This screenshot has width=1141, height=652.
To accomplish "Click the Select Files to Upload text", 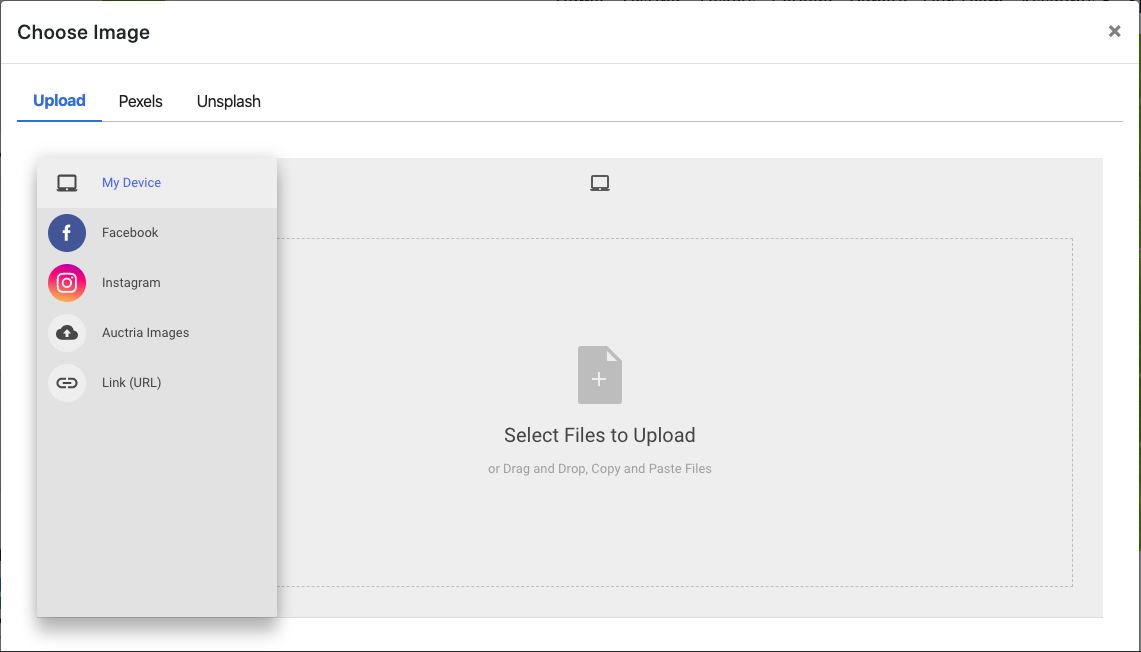I will click(600, 435).
